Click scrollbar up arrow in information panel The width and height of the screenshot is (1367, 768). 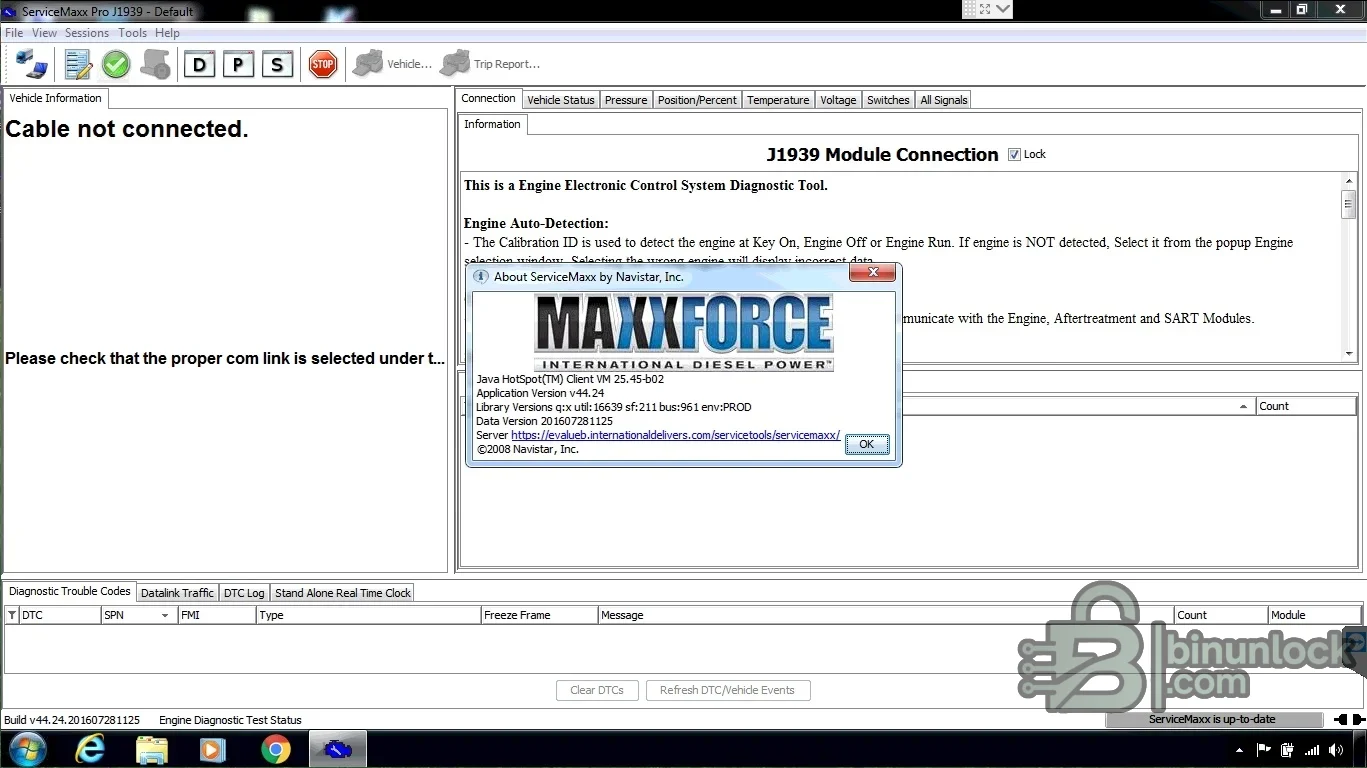[1348, 180]
